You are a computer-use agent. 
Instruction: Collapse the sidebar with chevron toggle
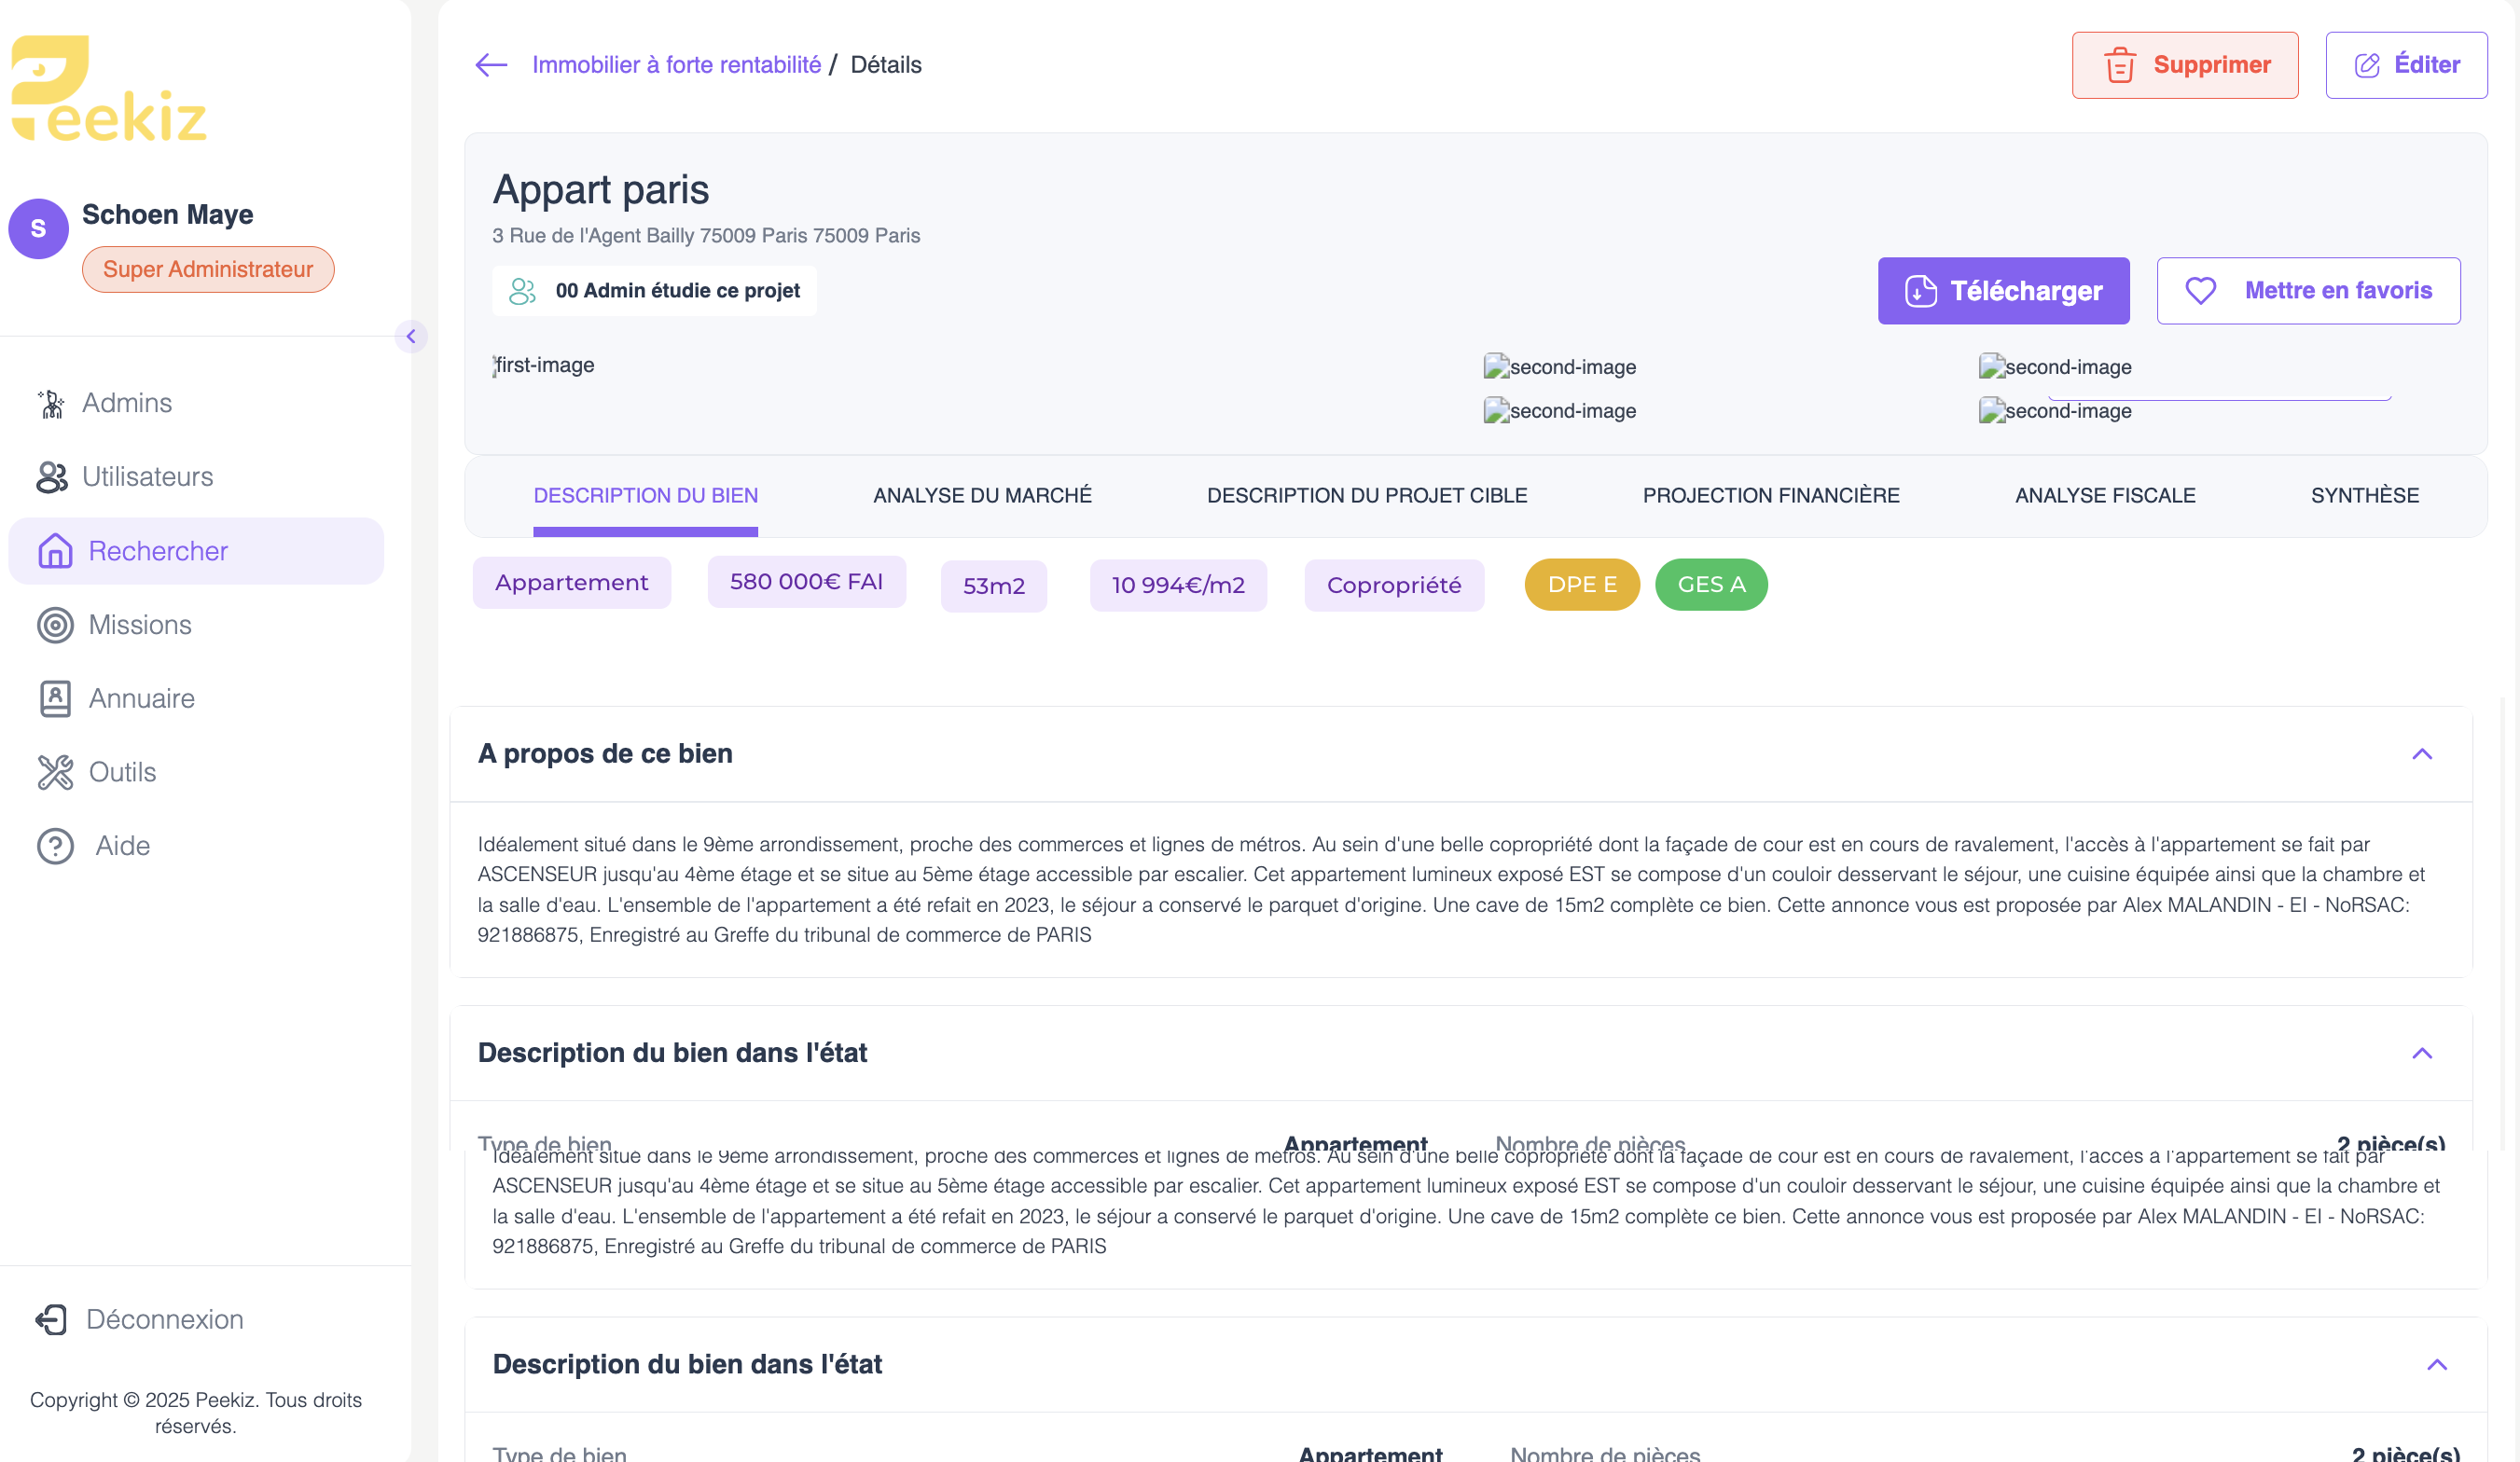411,336
